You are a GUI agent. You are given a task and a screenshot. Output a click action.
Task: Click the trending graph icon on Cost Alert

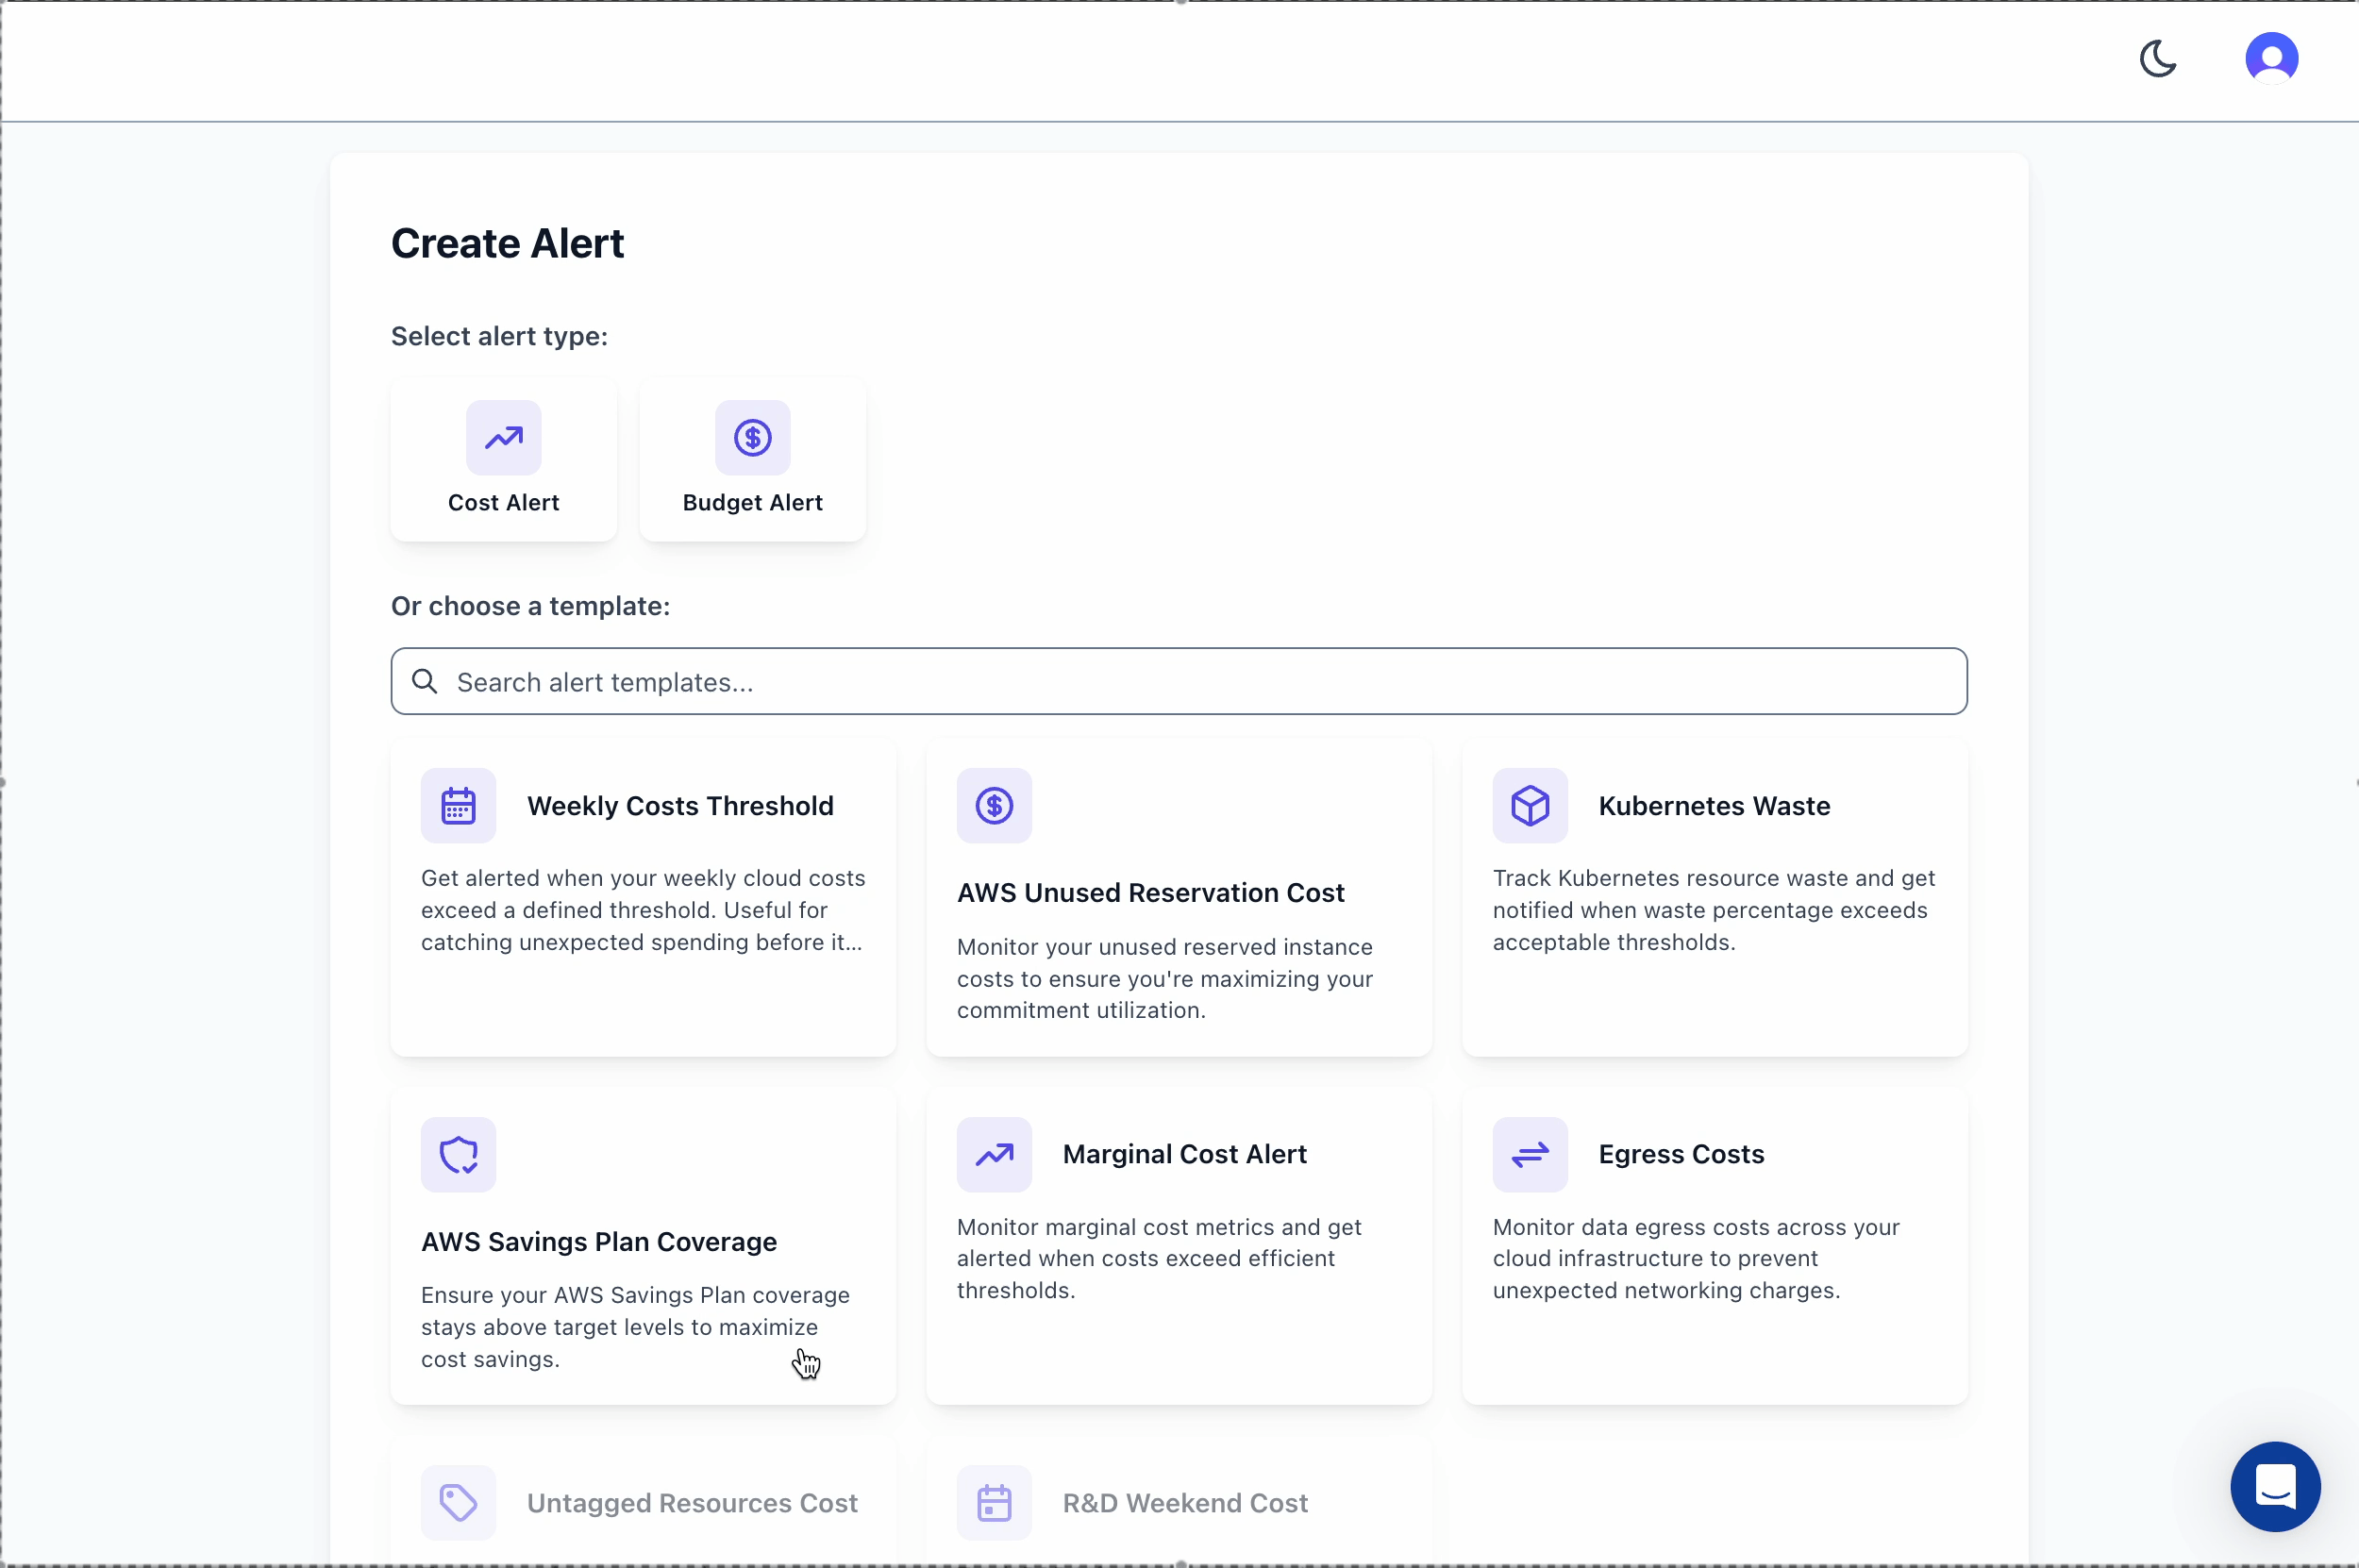coord(503,437)
